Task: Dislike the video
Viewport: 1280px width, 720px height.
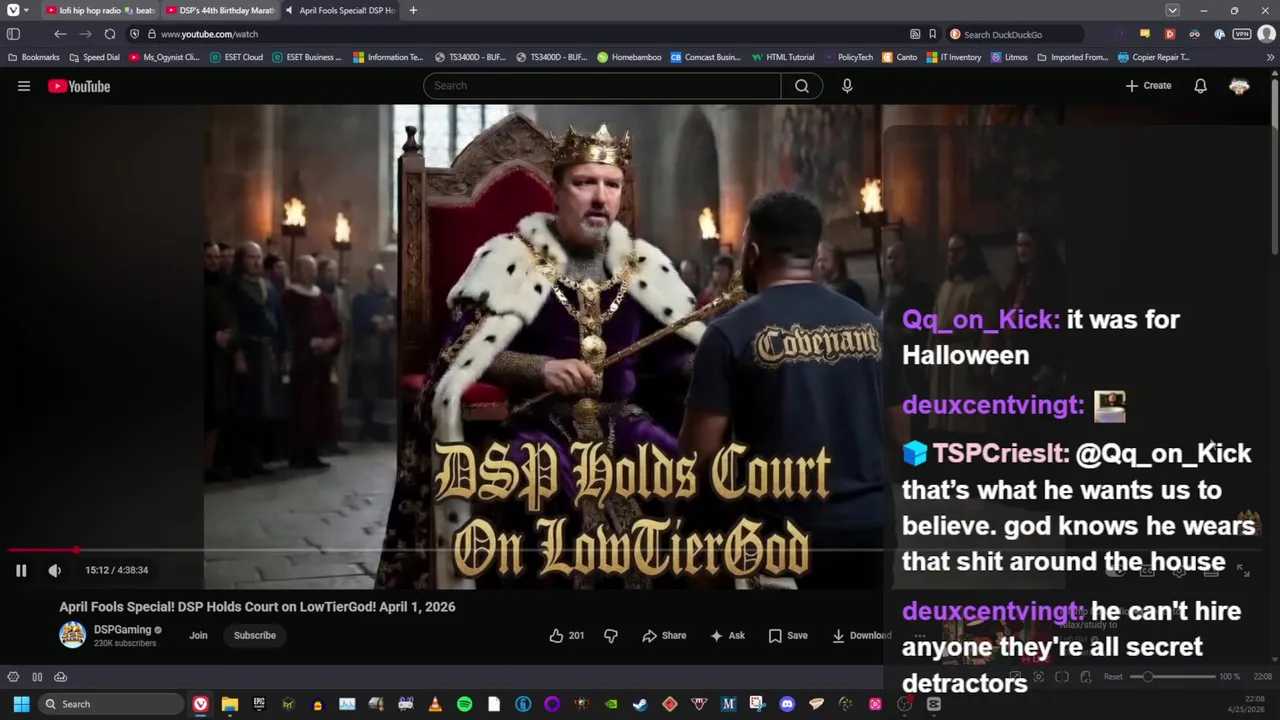Action: [611, 635]
